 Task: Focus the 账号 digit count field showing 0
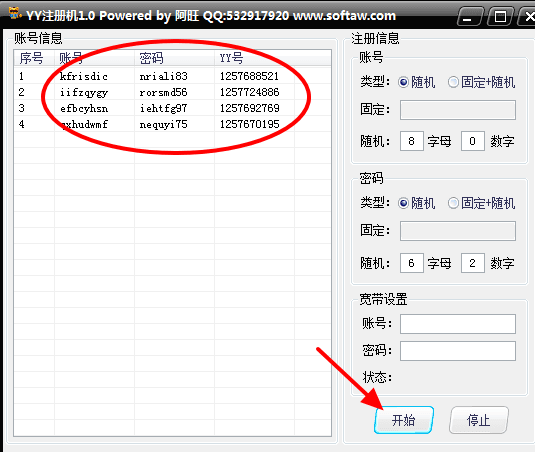pyautogui.click(x=473, y=141)
